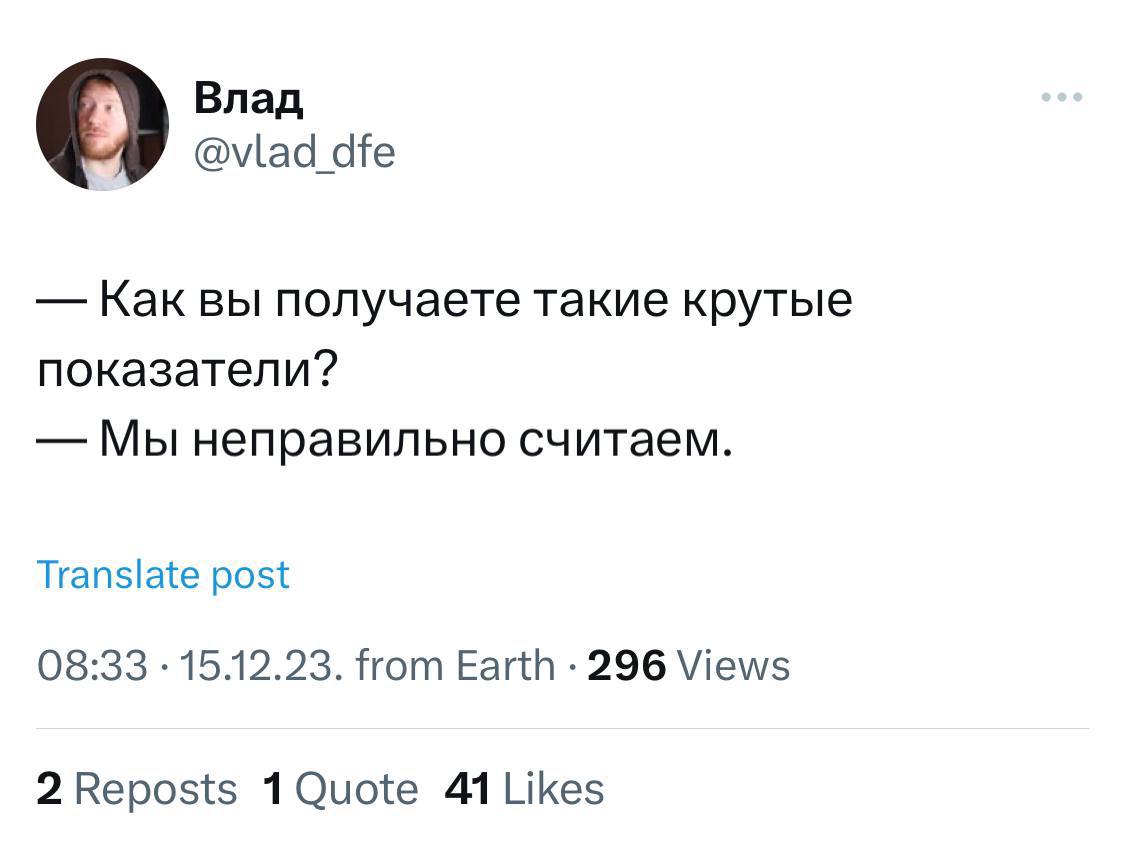Open the three-dot more options menu

coord(1061,98)
